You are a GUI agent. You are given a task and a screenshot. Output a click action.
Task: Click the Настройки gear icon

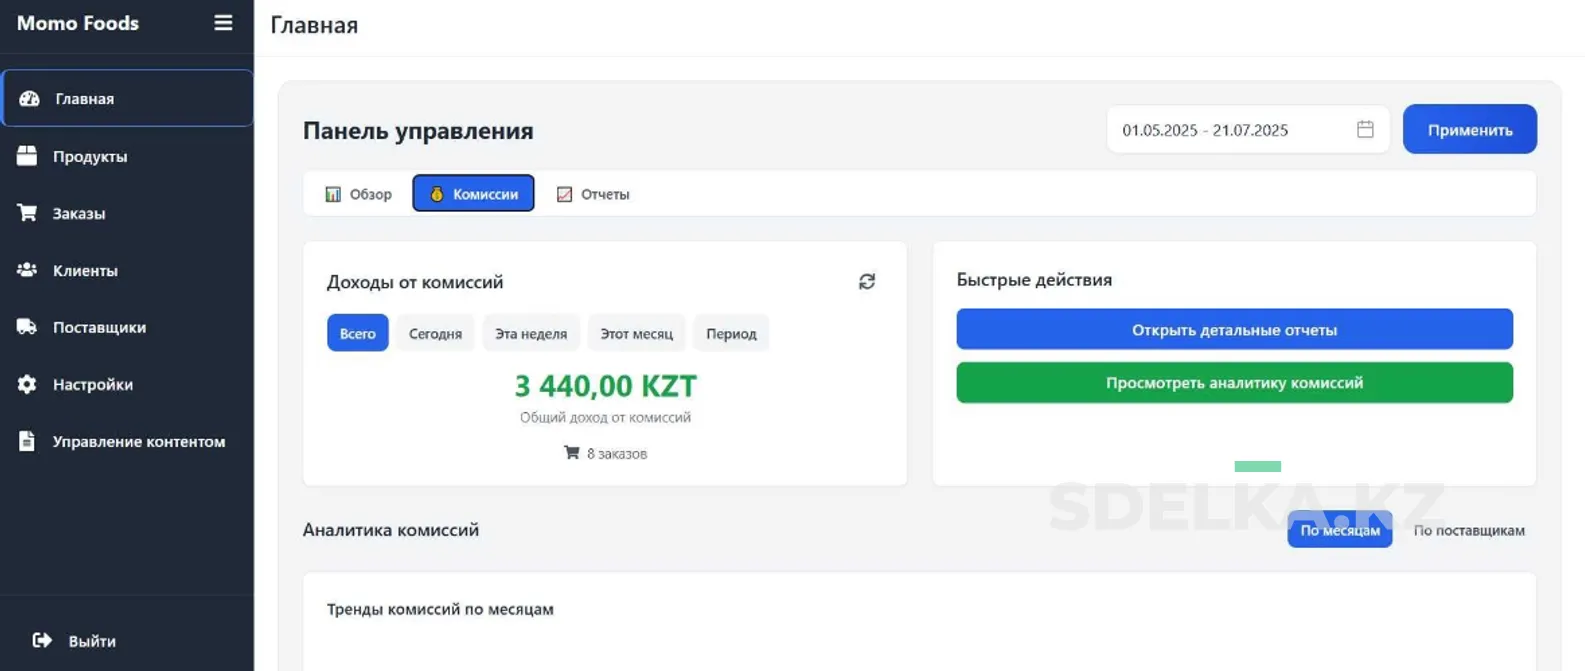27,384
